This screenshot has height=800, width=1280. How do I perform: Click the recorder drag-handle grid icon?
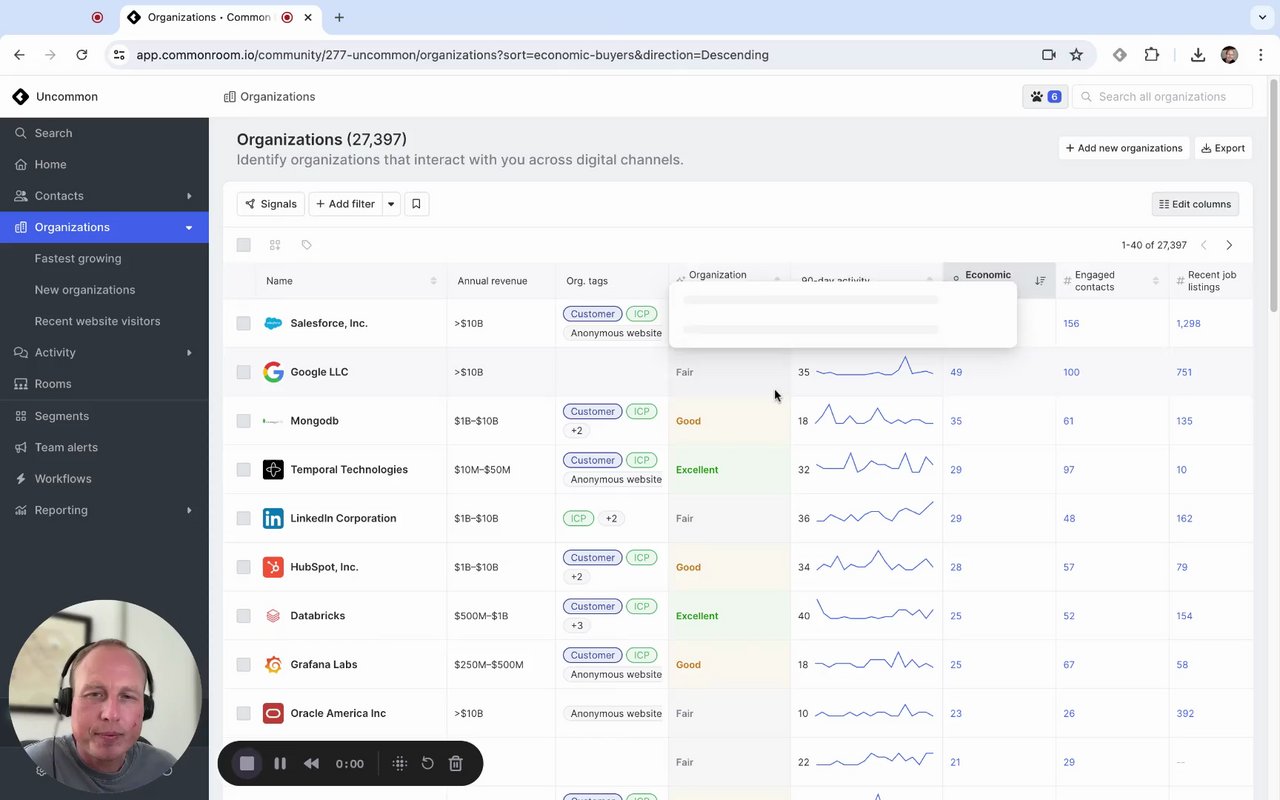click(400, 764)
